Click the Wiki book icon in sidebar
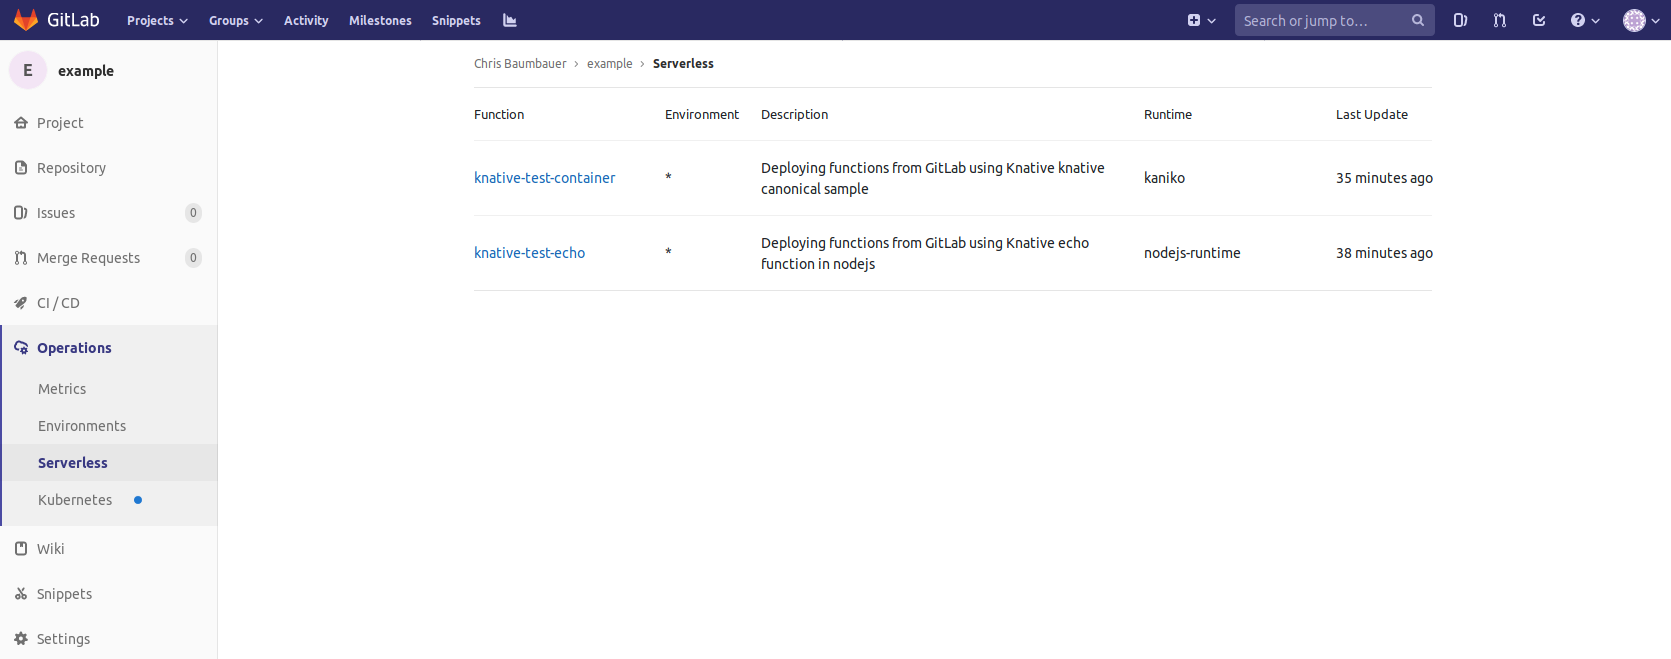Viewport: 1671px width, 659px height. (21, 549)
